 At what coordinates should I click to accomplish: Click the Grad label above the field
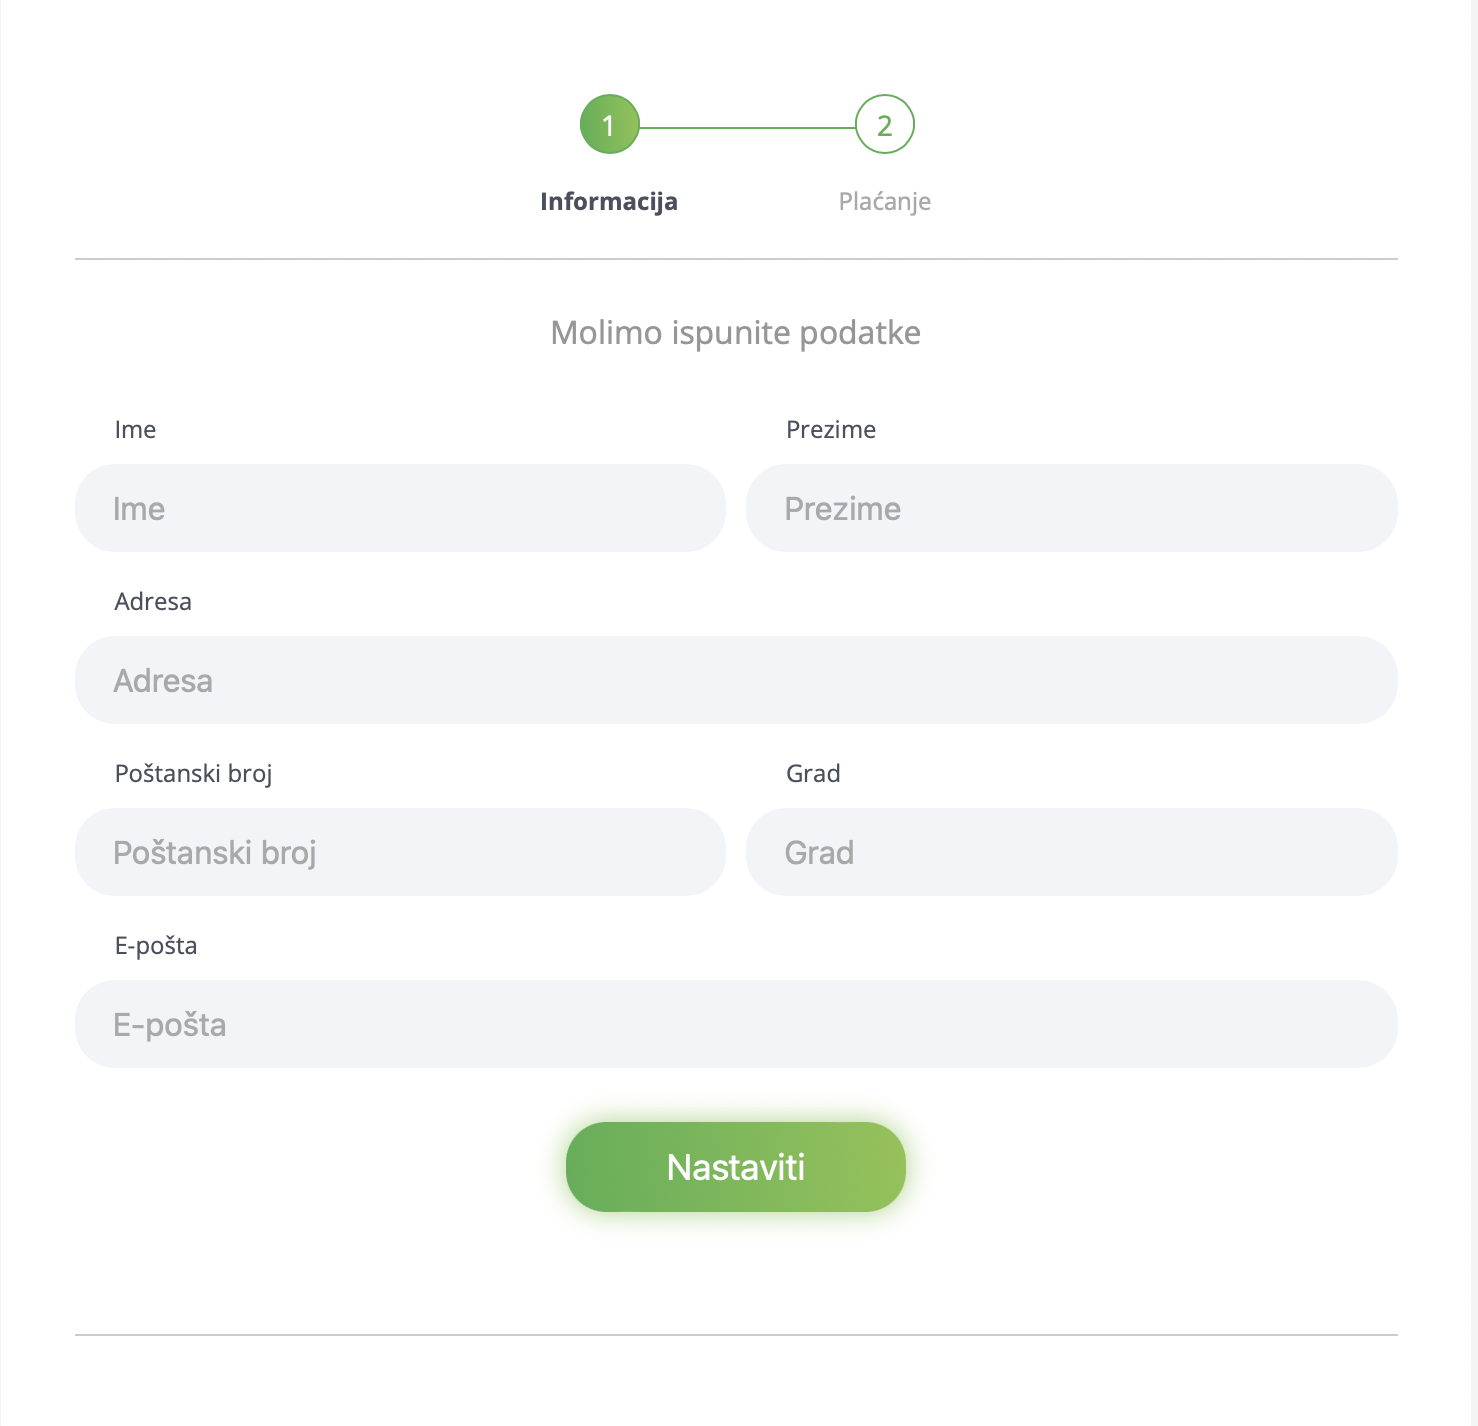pos(813,774)
